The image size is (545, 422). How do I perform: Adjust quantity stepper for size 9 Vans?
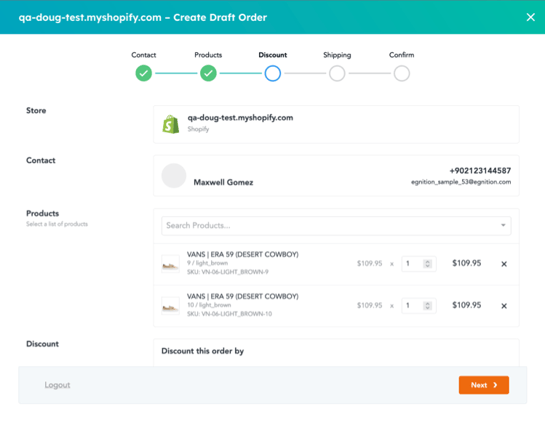pyautogui.click(x=428, y=264)
